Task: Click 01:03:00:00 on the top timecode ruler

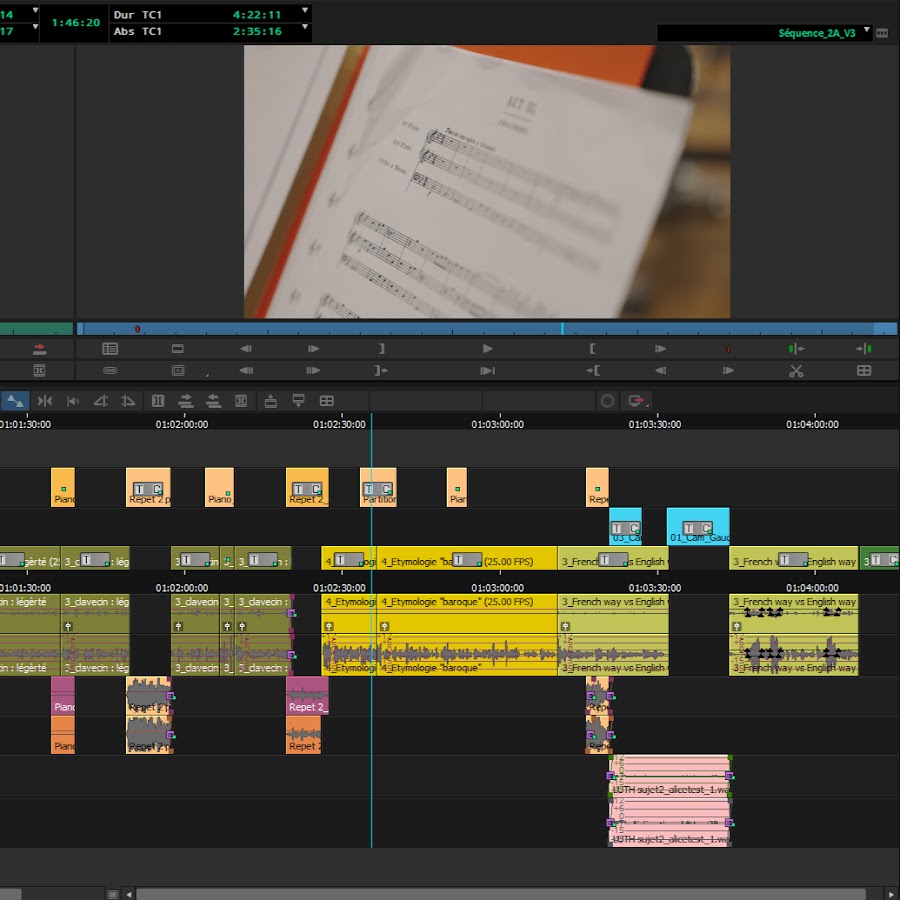Action: 498,424
